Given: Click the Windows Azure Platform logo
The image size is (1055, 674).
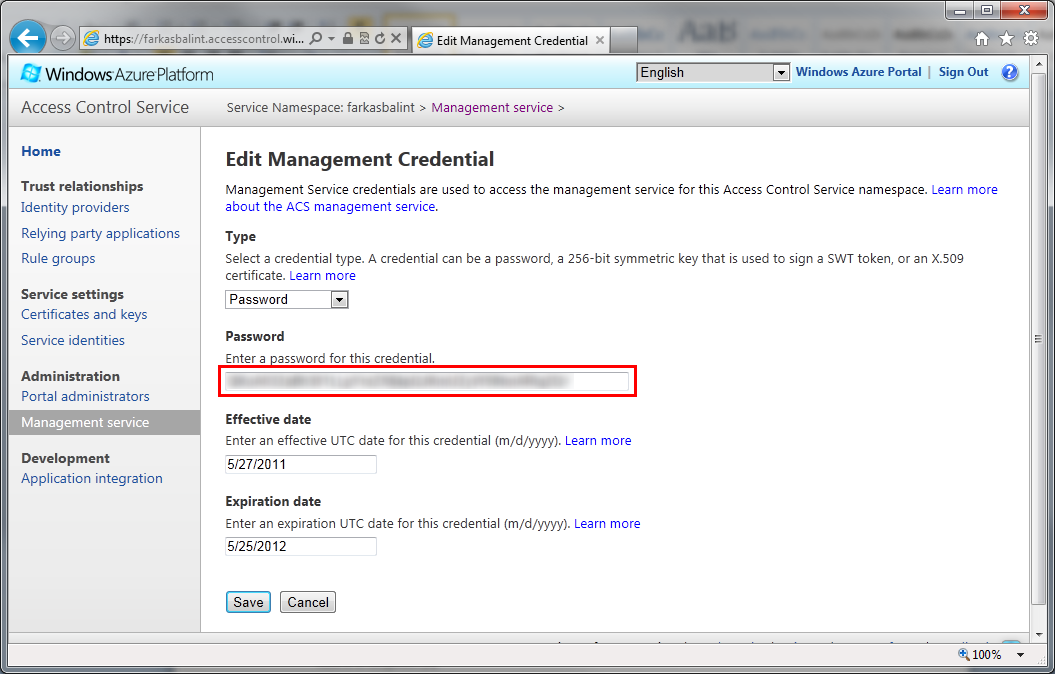Looking at the screenshot, I should [x=117, y=73].
